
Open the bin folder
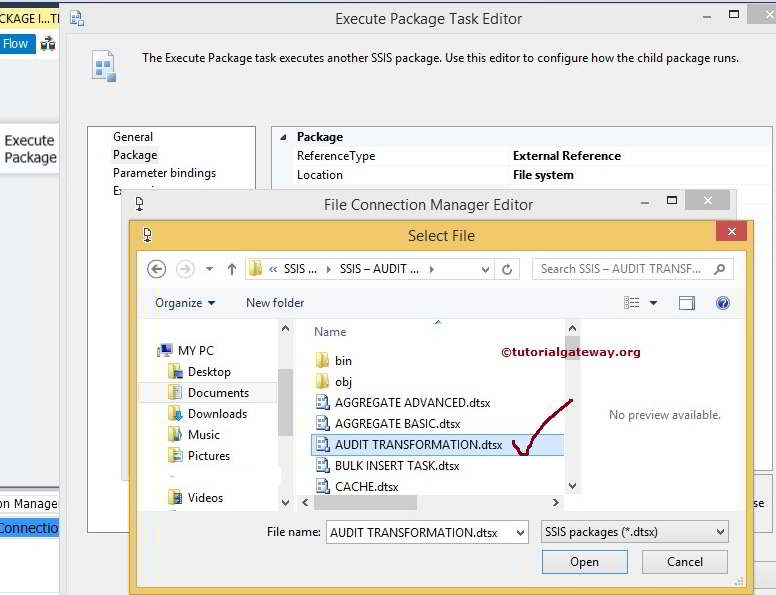[343, 360]
